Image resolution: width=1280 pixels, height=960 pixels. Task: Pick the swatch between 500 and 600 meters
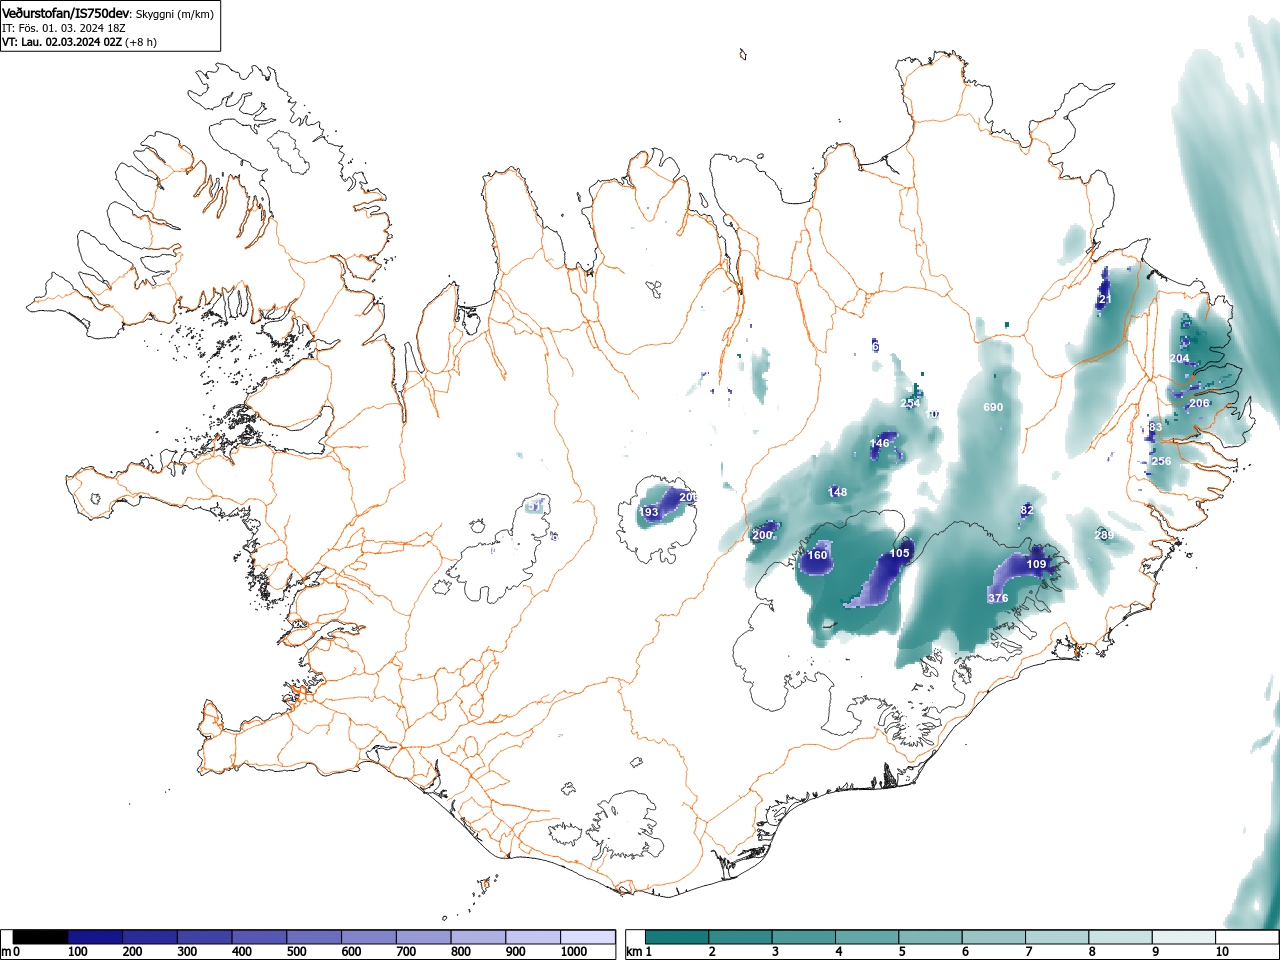pos(314,937)
